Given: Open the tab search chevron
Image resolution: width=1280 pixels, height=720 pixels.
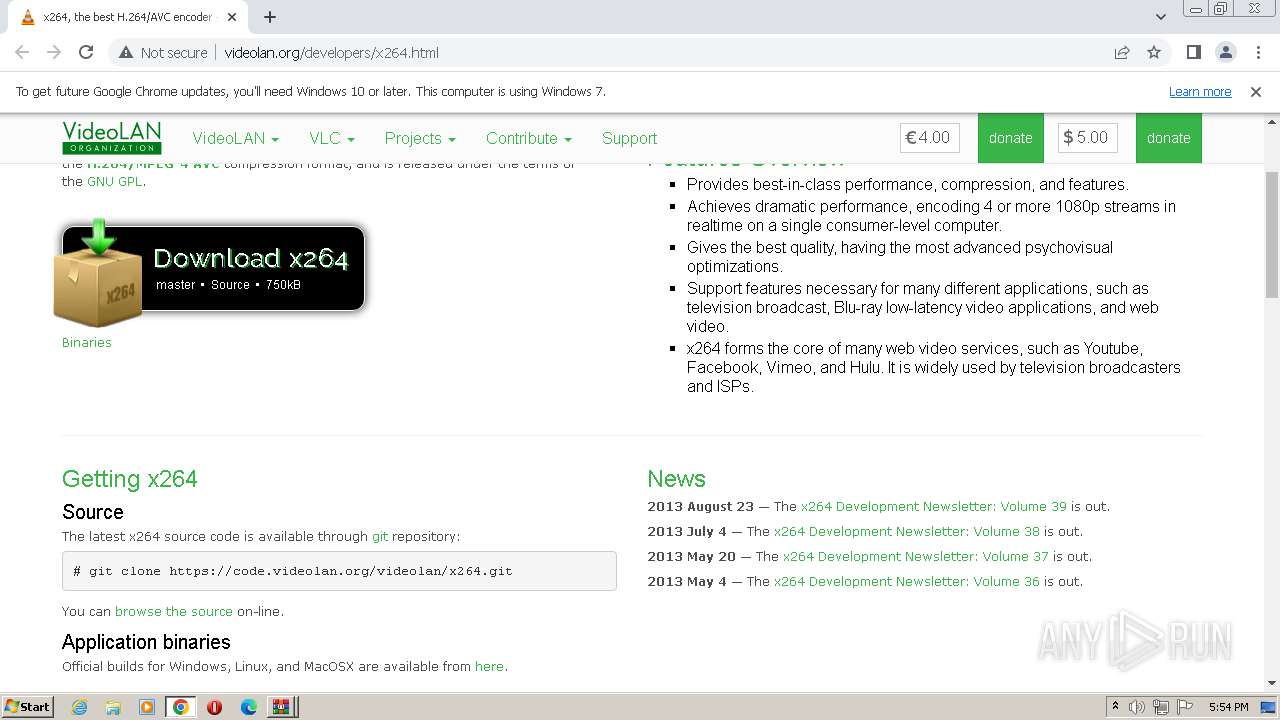Looking at the screenshot, I should [1161, 17].
